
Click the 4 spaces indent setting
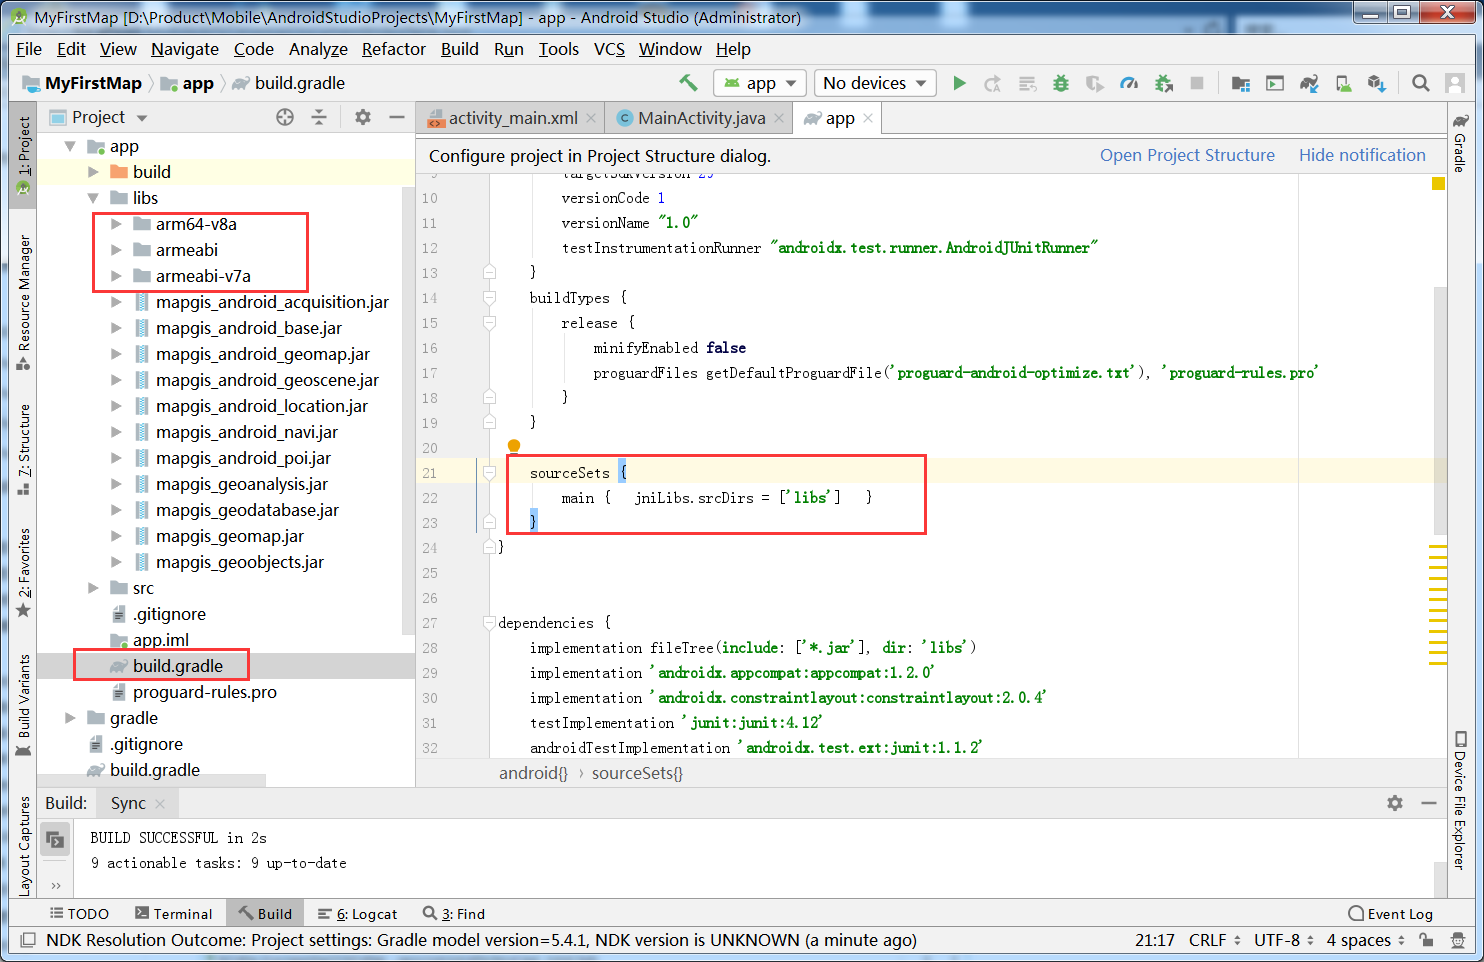point(1365,940)
